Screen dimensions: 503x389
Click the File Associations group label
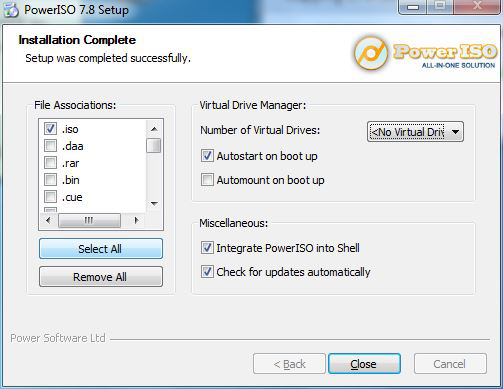75,105
